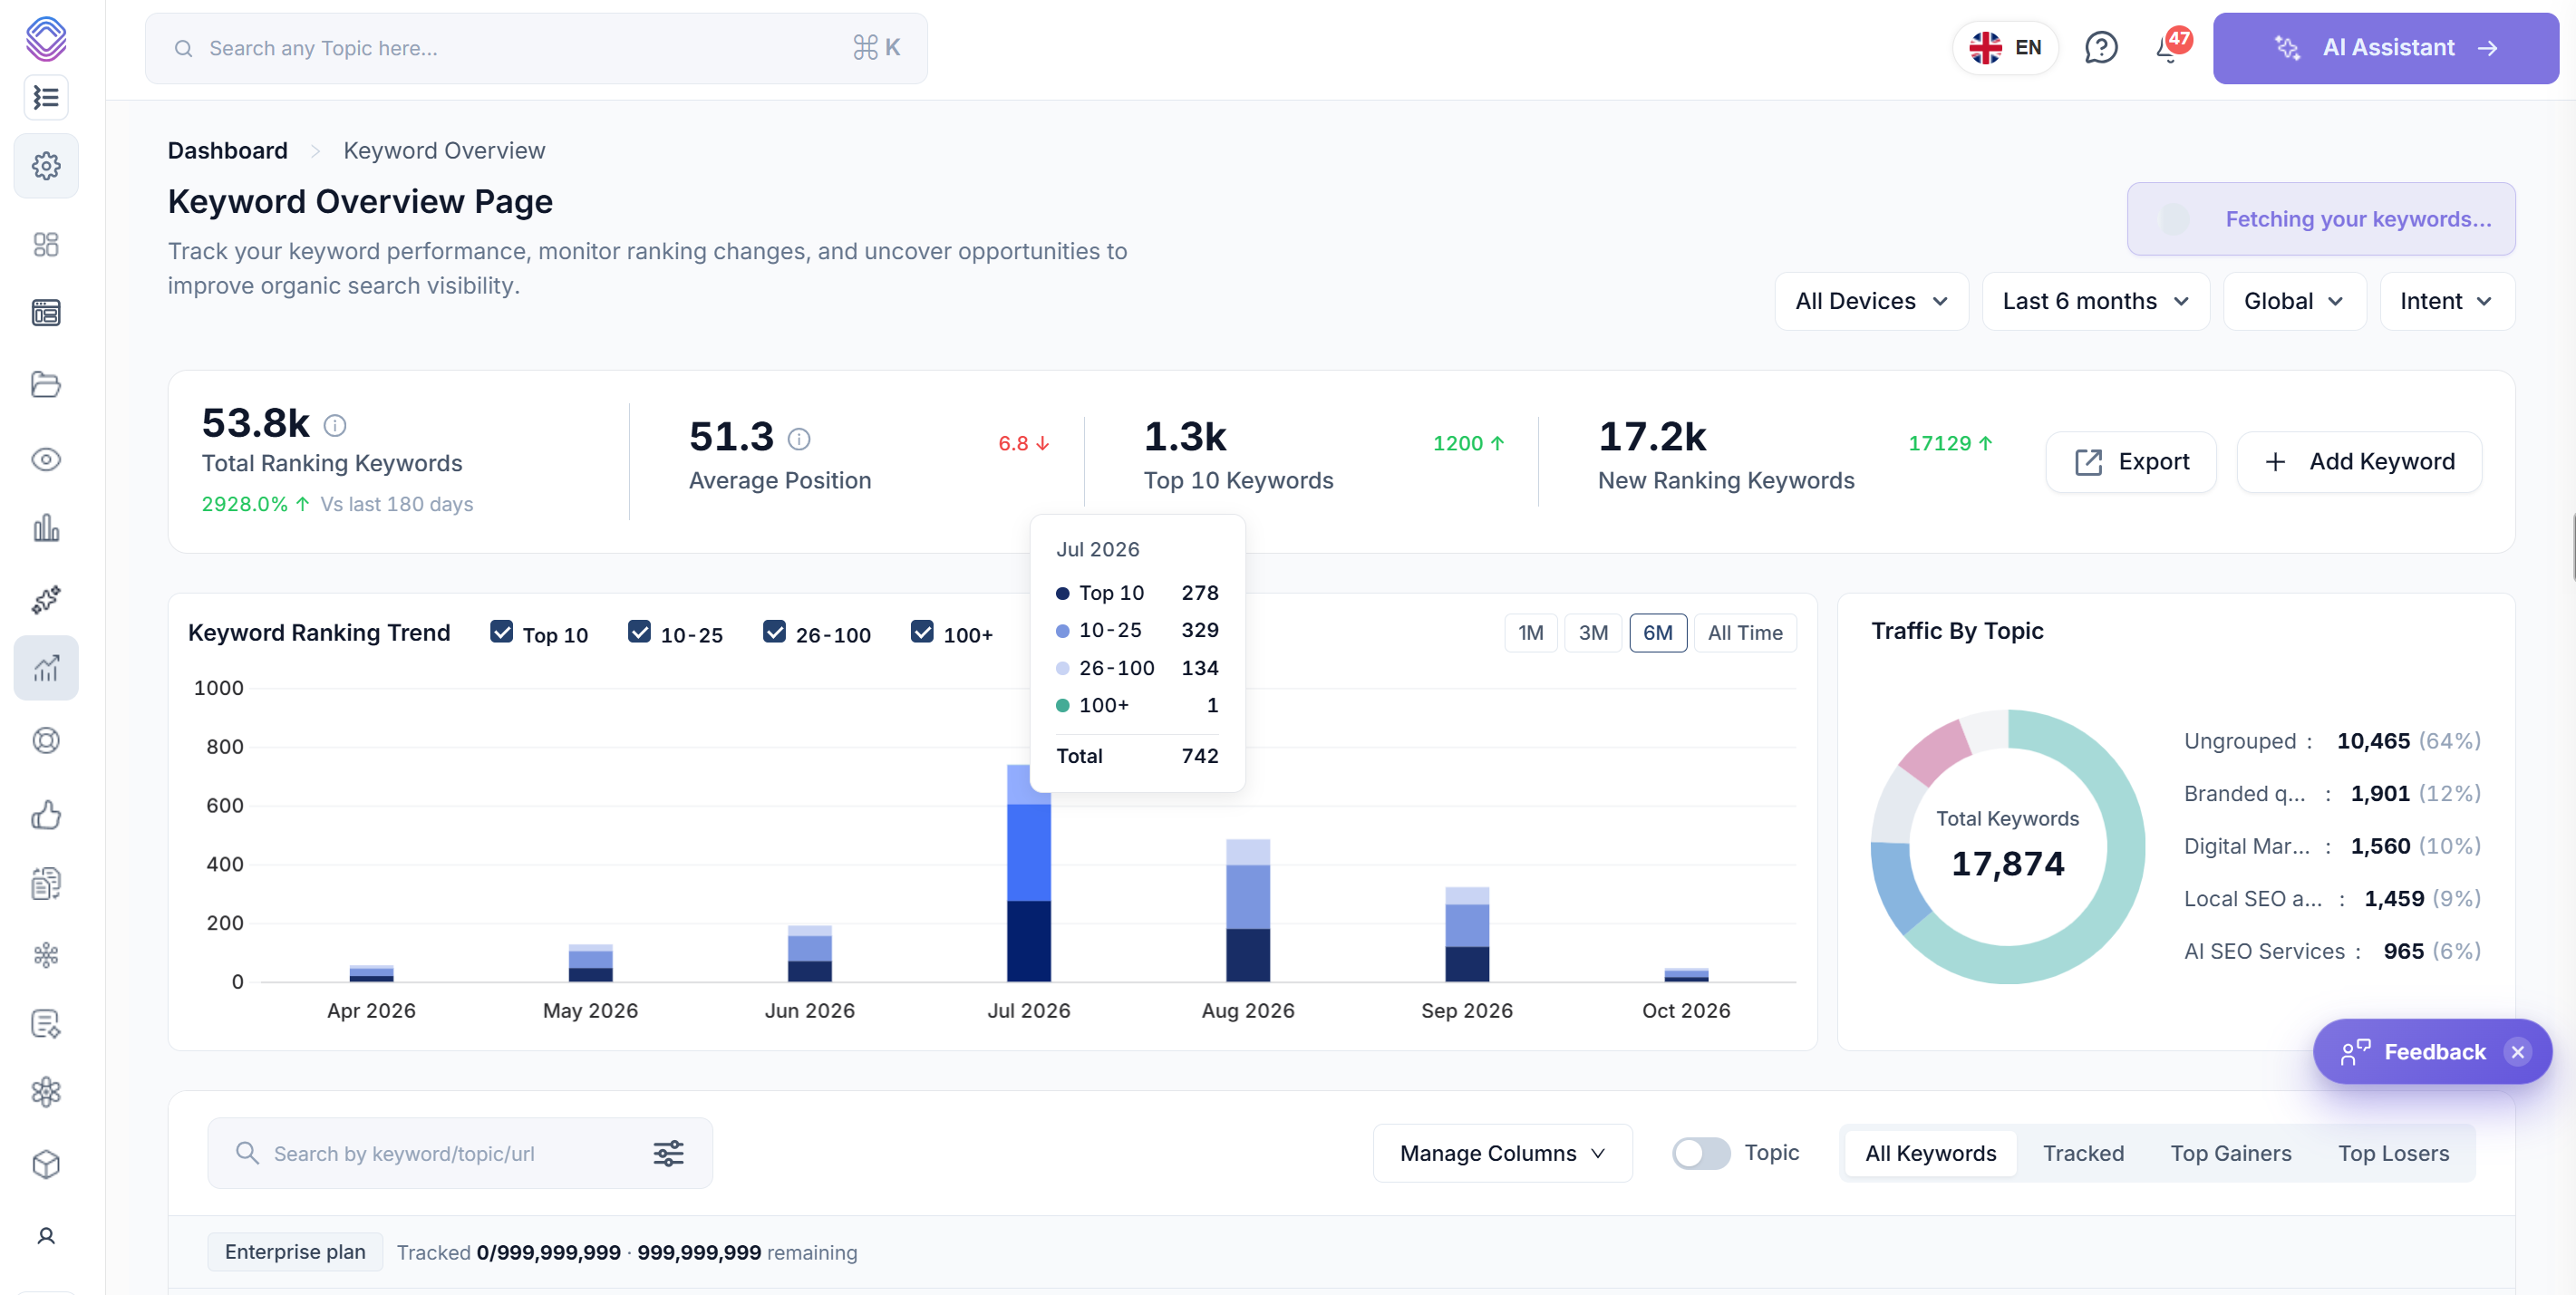The width and height of the screenshot is (2576, 1295).
Task: Uncheck the Top 10 series checkbox
Action: pyautogui.click(x=502, y=633)
